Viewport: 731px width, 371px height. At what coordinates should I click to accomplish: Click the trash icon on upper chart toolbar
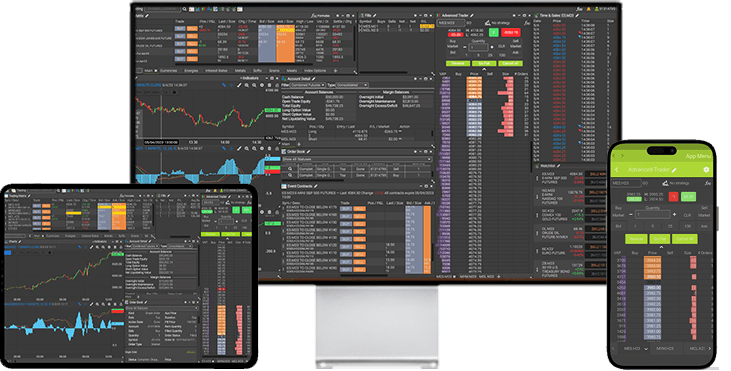(269, 85)
